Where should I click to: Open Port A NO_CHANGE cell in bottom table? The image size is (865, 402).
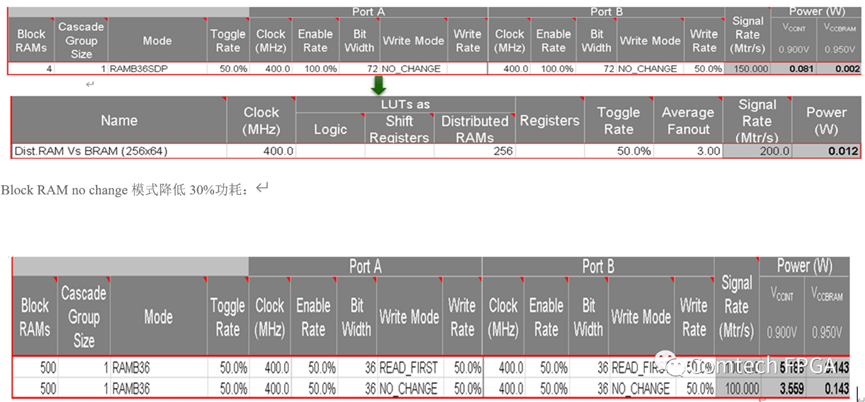(x=408, y=387)
